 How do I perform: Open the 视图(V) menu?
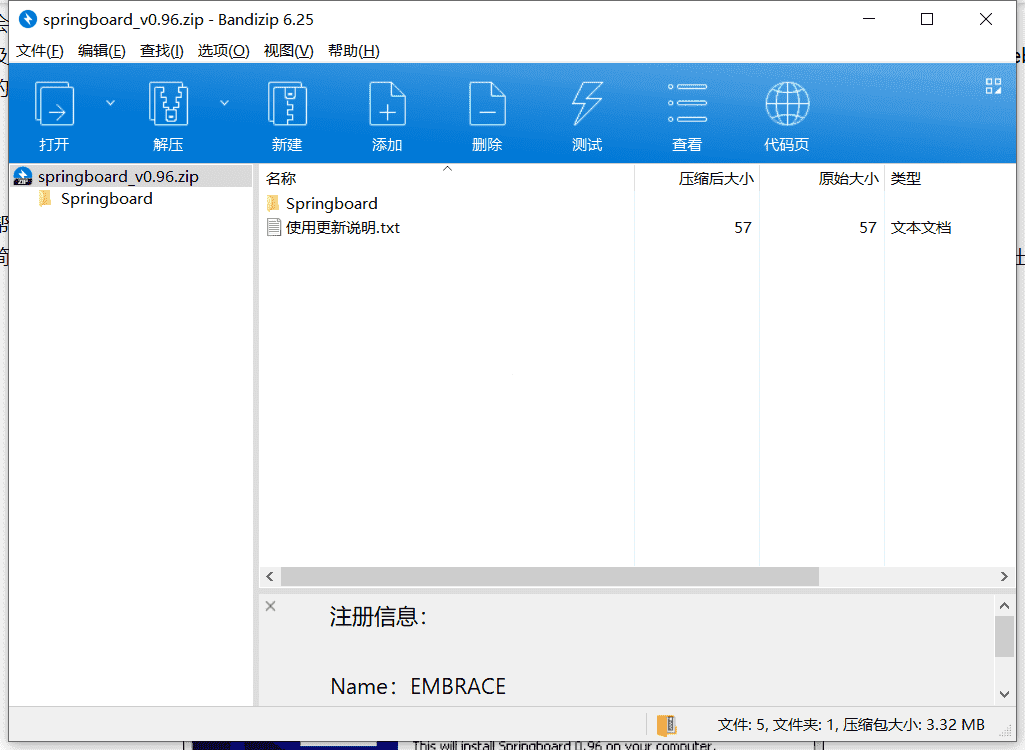point(288,51)
